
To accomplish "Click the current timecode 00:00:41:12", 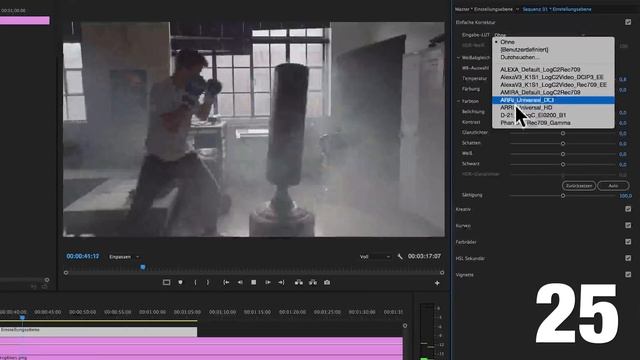I will tap(83, 256).
